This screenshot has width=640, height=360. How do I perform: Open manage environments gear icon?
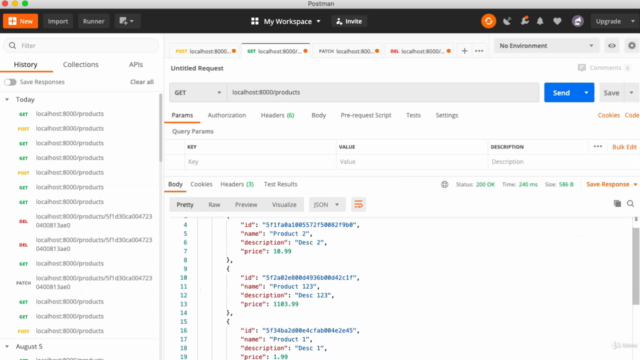click(632, 46)
